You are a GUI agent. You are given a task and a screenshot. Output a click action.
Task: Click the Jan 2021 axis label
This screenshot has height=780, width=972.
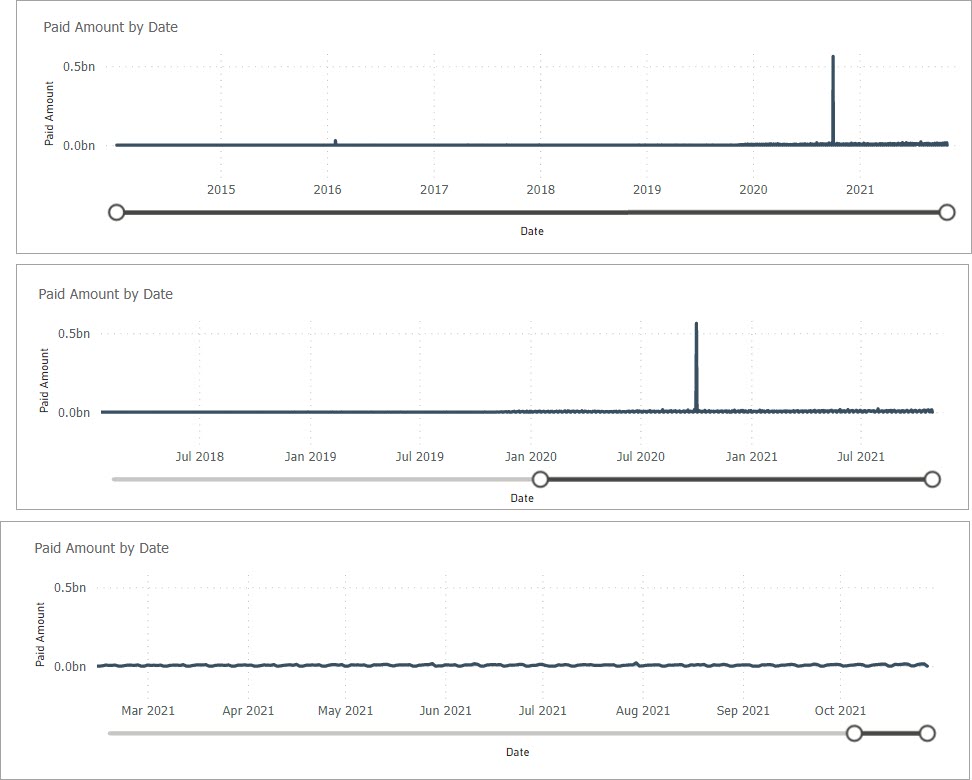click(x=751, y=457)
